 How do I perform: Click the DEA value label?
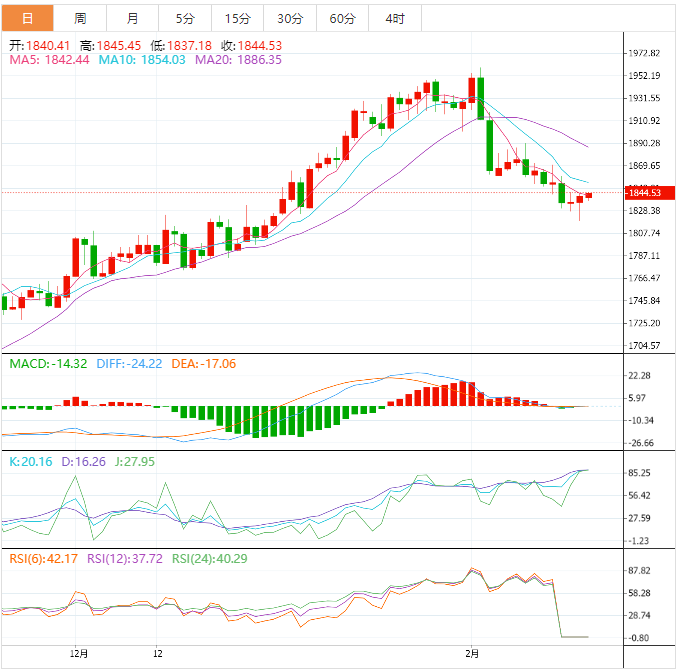[204, 364]
